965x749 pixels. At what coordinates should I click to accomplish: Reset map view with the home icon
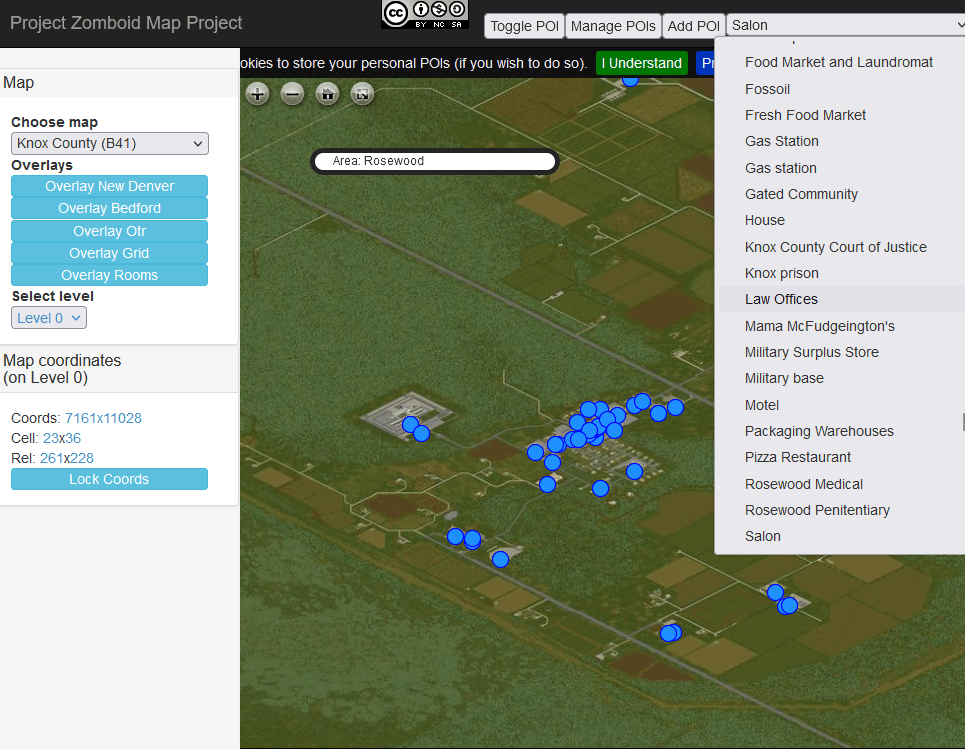pyautogui.click(x=327, y=94)
